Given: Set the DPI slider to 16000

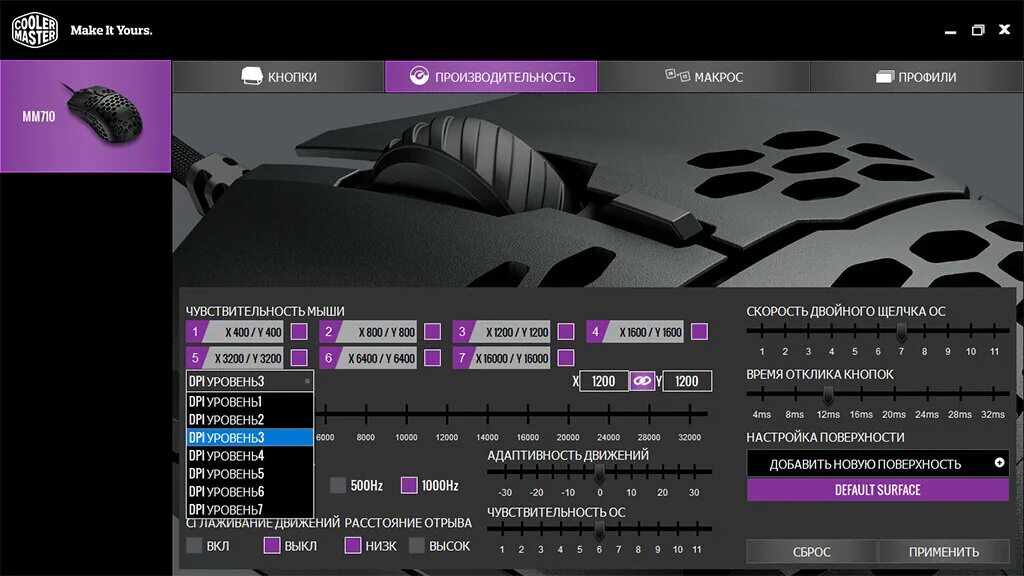Looking at the screenshot, I should pyautogui.click(x=528, y=413).
